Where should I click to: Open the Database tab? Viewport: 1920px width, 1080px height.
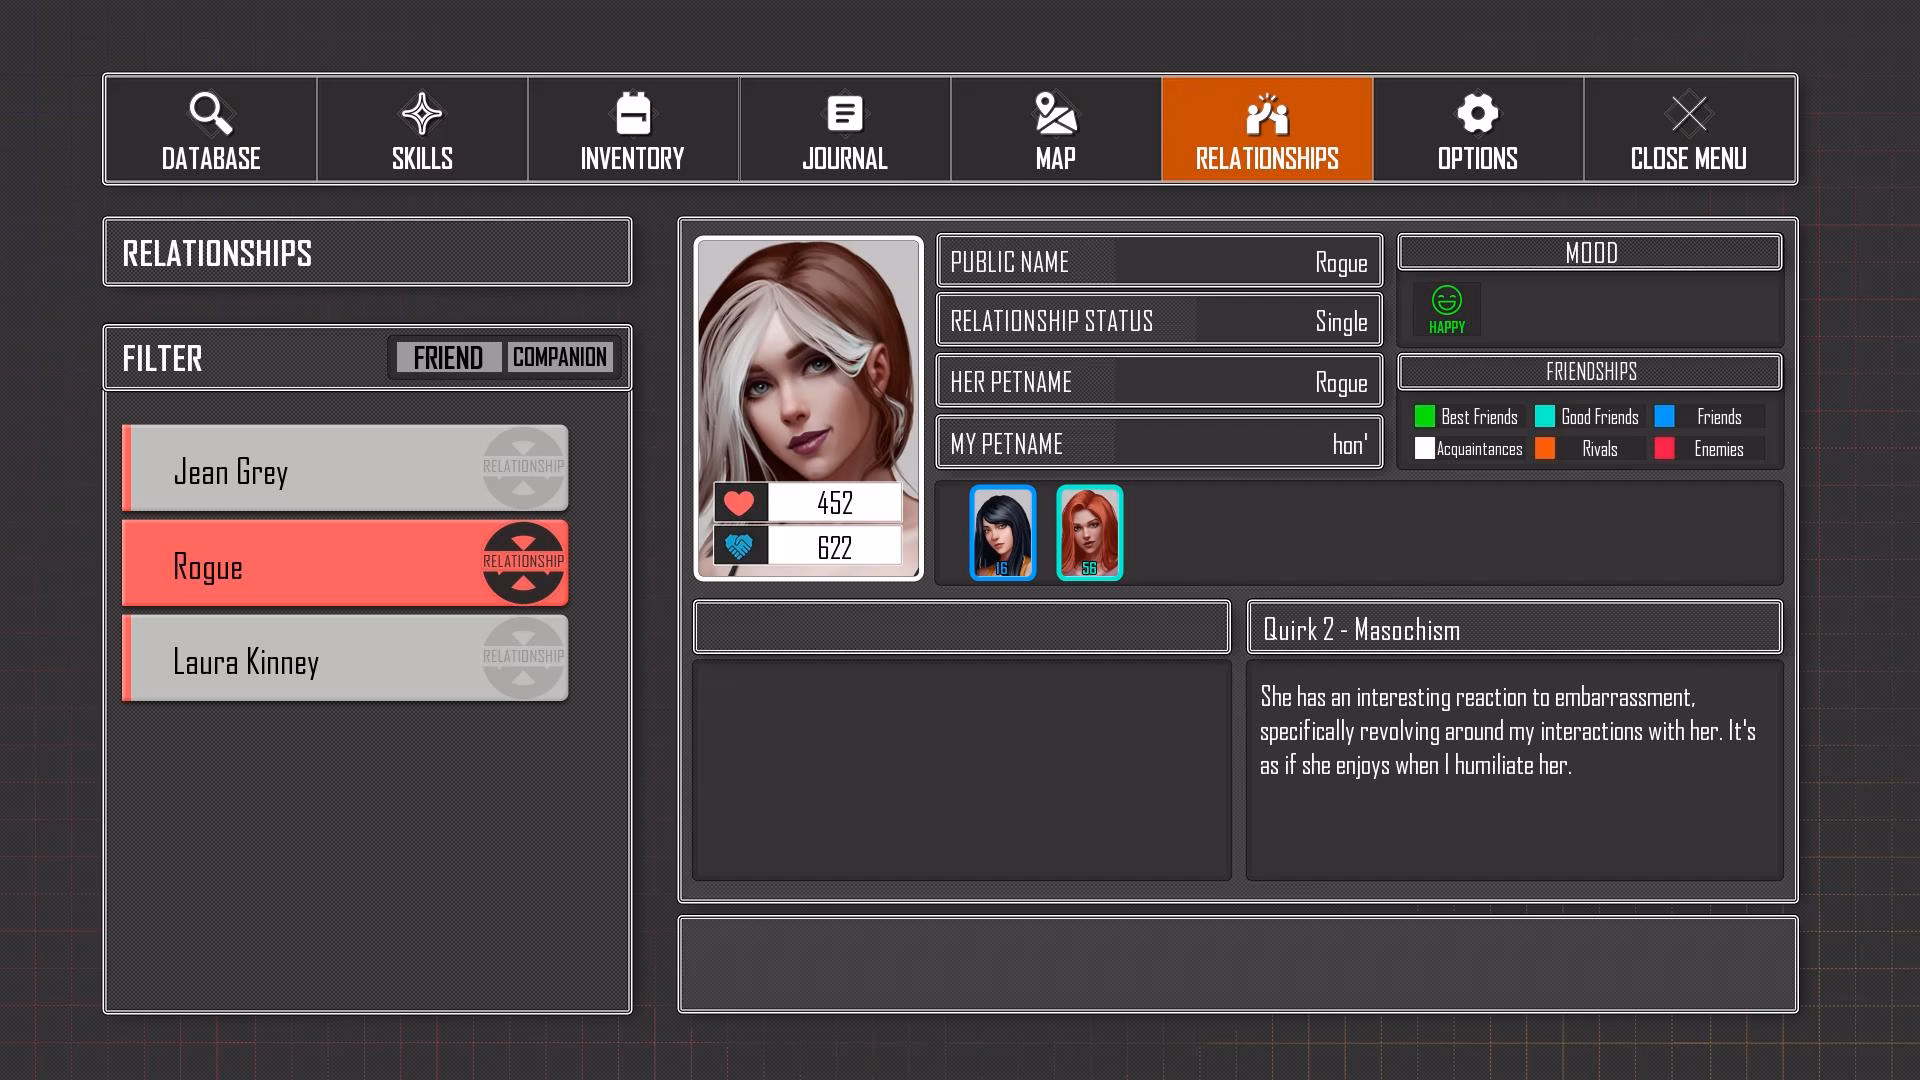coord(211,129)
